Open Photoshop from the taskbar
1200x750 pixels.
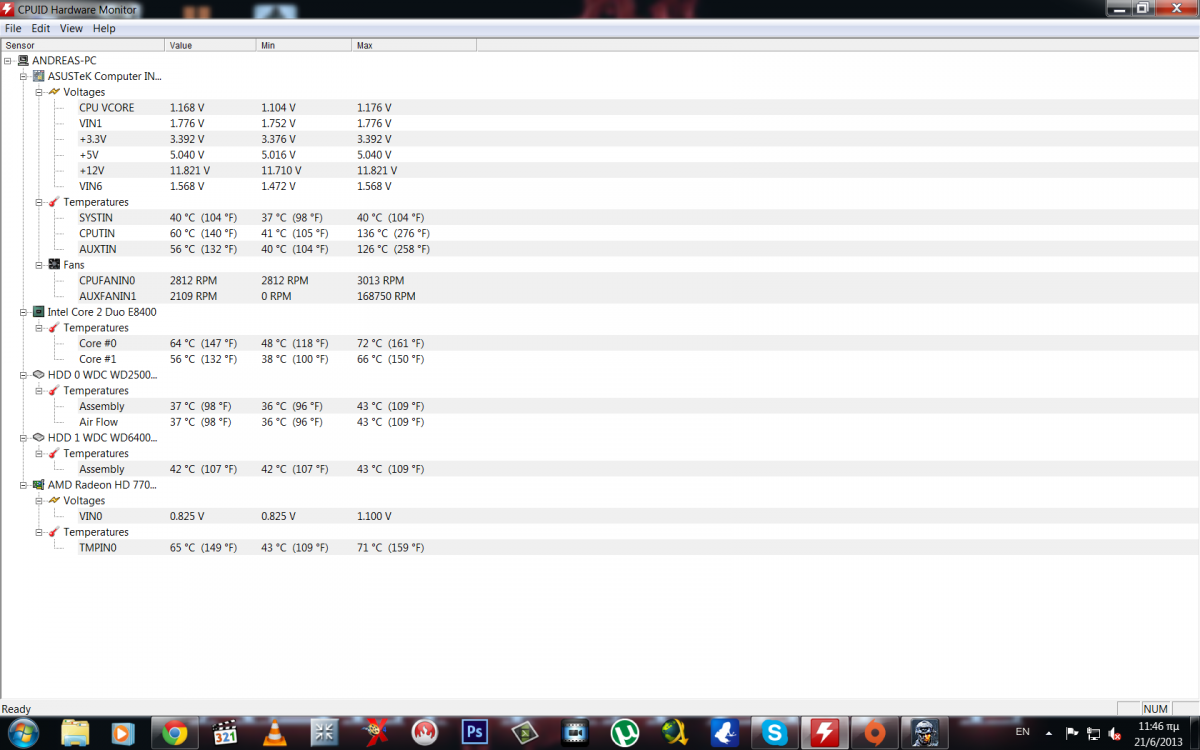click(474, 733)
